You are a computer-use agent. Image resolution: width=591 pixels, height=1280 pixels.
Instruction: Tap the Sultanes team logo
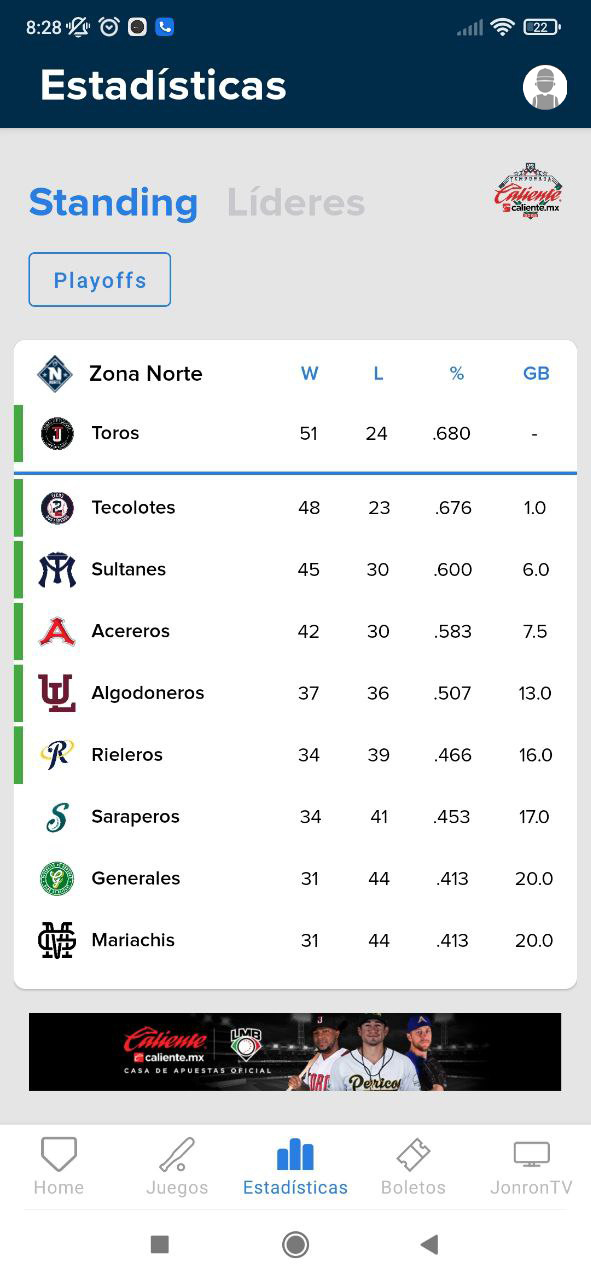coord(57,570)
